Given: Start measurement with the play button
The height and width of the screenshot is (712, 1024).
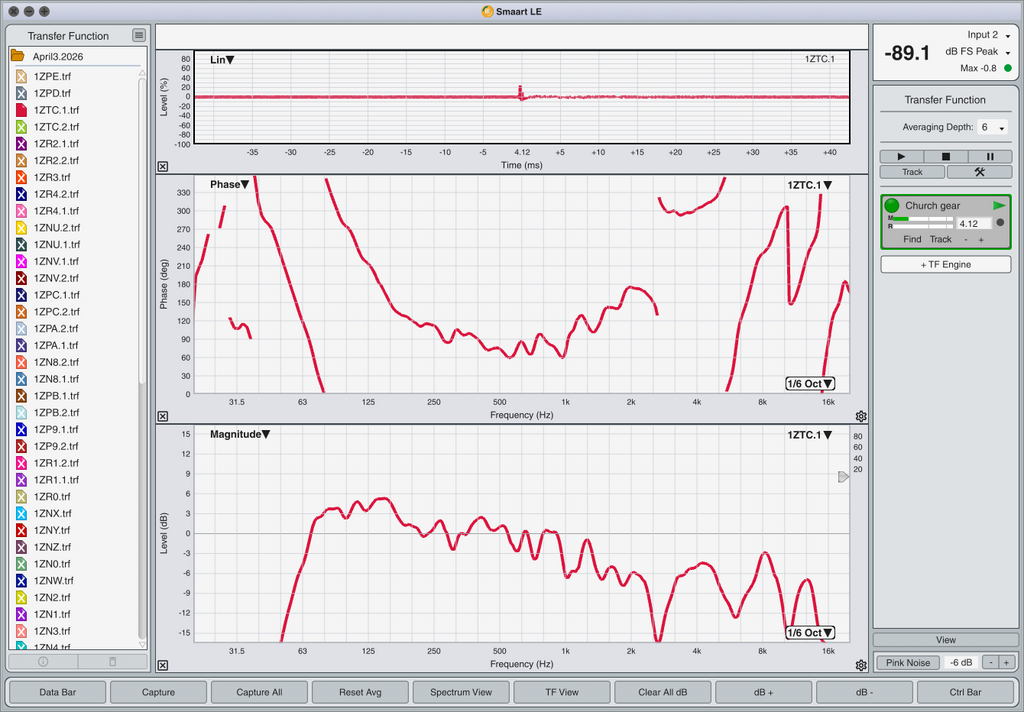Looking at the screenshot, I should pyautogui.click(x=902, y=156).
